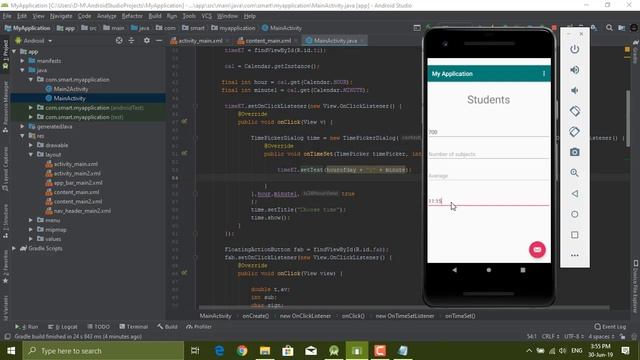Raise emulator volume with volume up icon
640x360 pixels.
(x=575, y=70)
